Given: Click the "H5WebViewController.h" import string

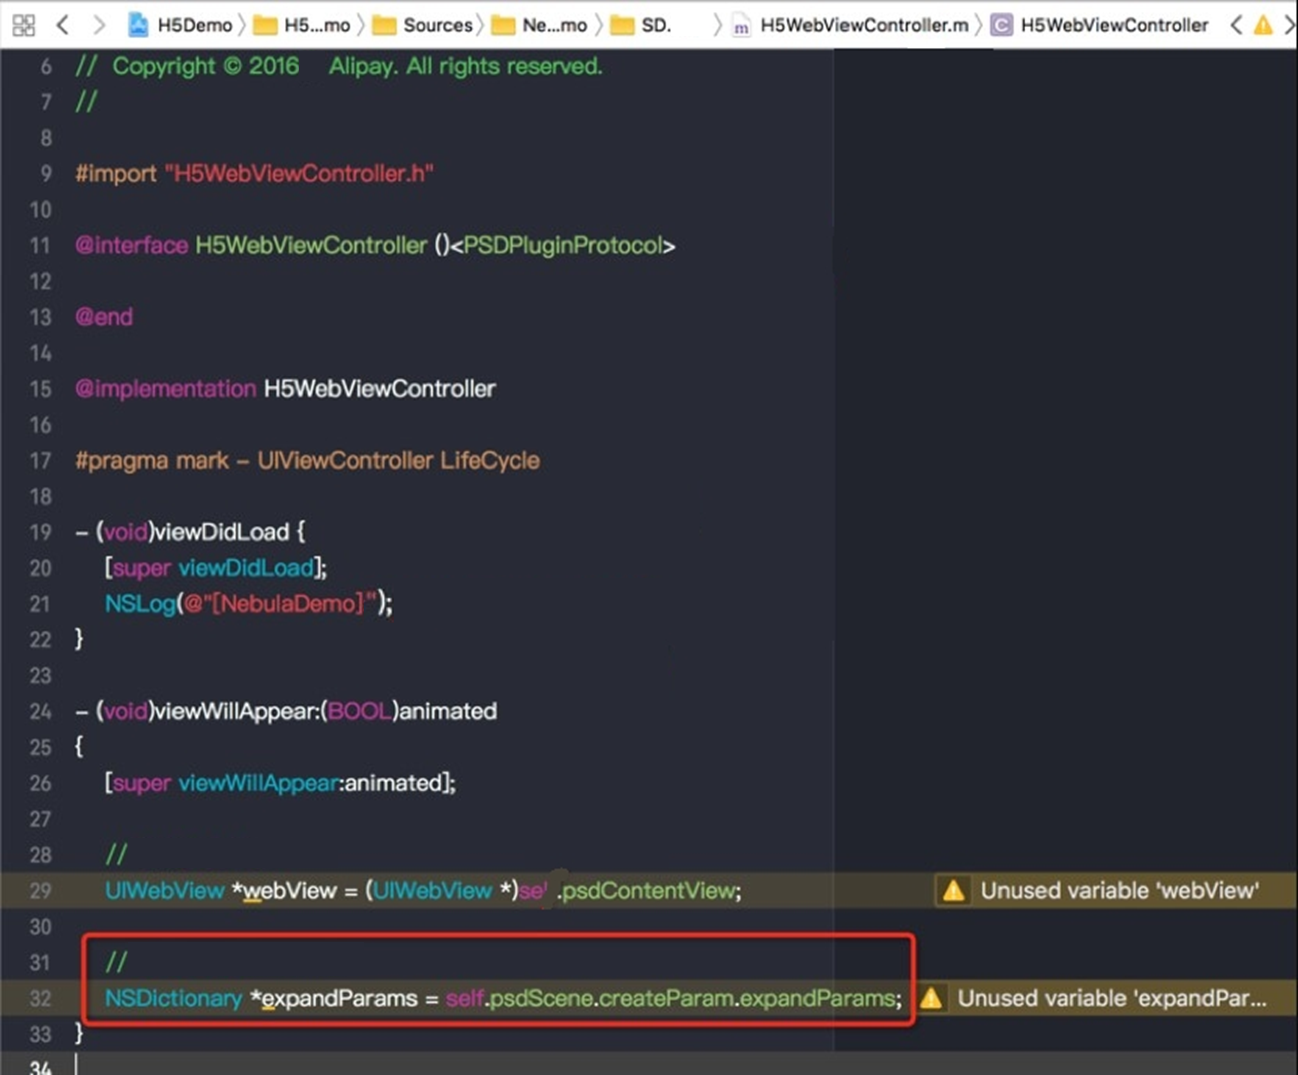Looking at the screenshot, I should click(299, 174).
